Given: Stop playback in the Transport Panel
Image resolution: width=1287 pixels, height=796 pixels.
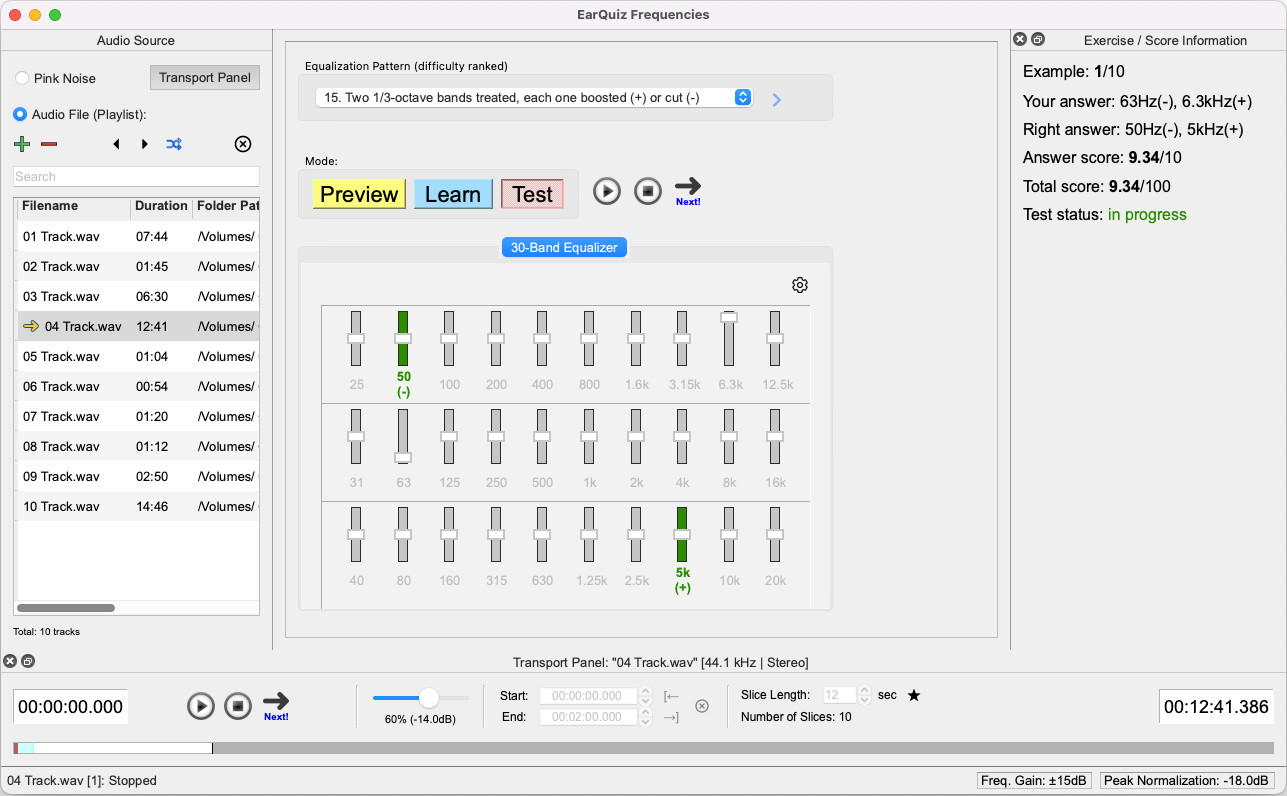Looking at the screenshot, I should tap(238, 706).
